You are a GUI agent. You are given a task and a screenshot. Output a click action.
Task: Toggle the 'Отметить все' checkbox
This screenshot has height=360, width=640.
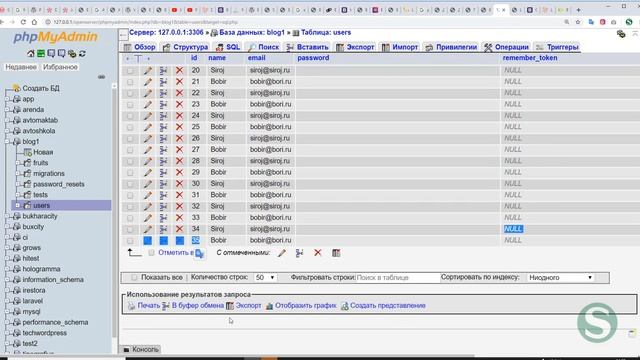click(151, 253)
